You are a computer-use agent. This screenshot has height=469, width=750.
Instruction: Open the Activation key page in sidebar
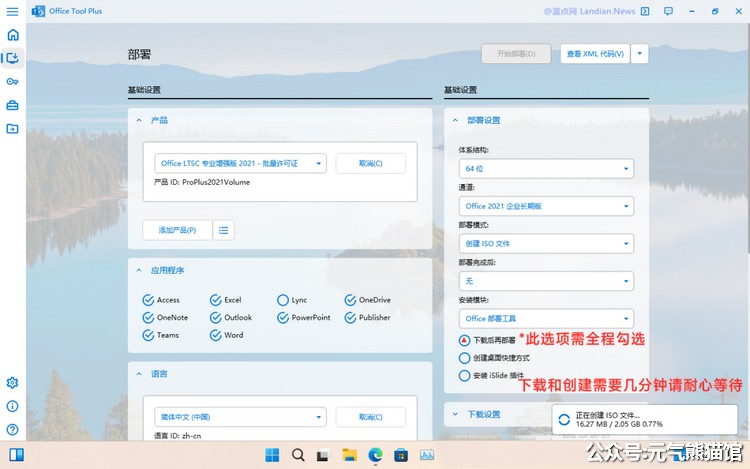12,82
